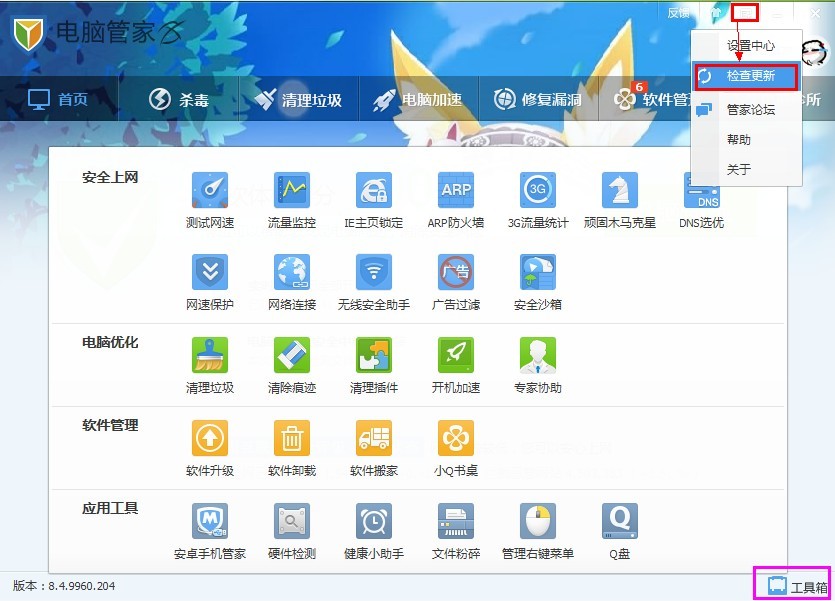Launch the 开机加速 boot accelerator

coord(456,365)
